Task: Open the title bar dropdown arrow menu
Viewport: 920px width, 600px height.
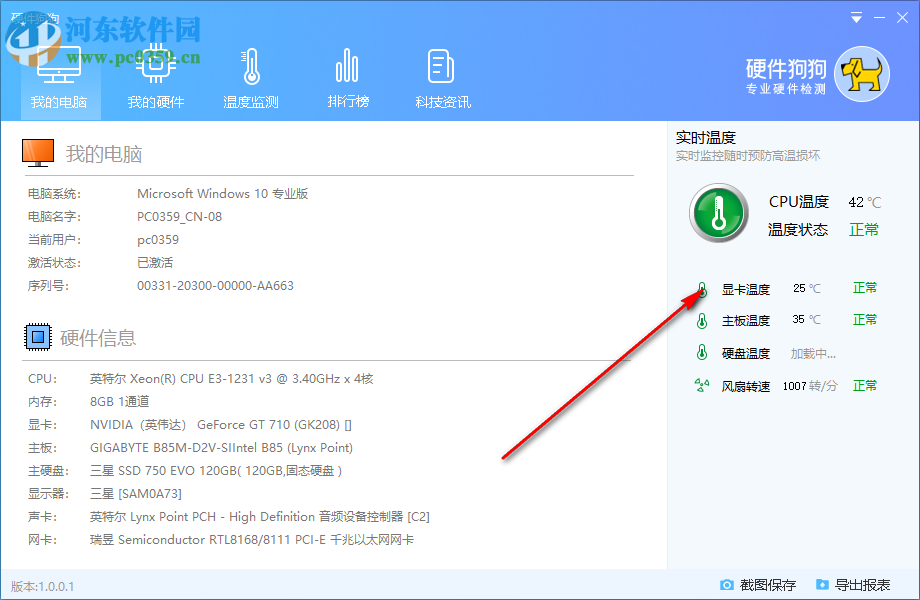Action: (856, 17)
